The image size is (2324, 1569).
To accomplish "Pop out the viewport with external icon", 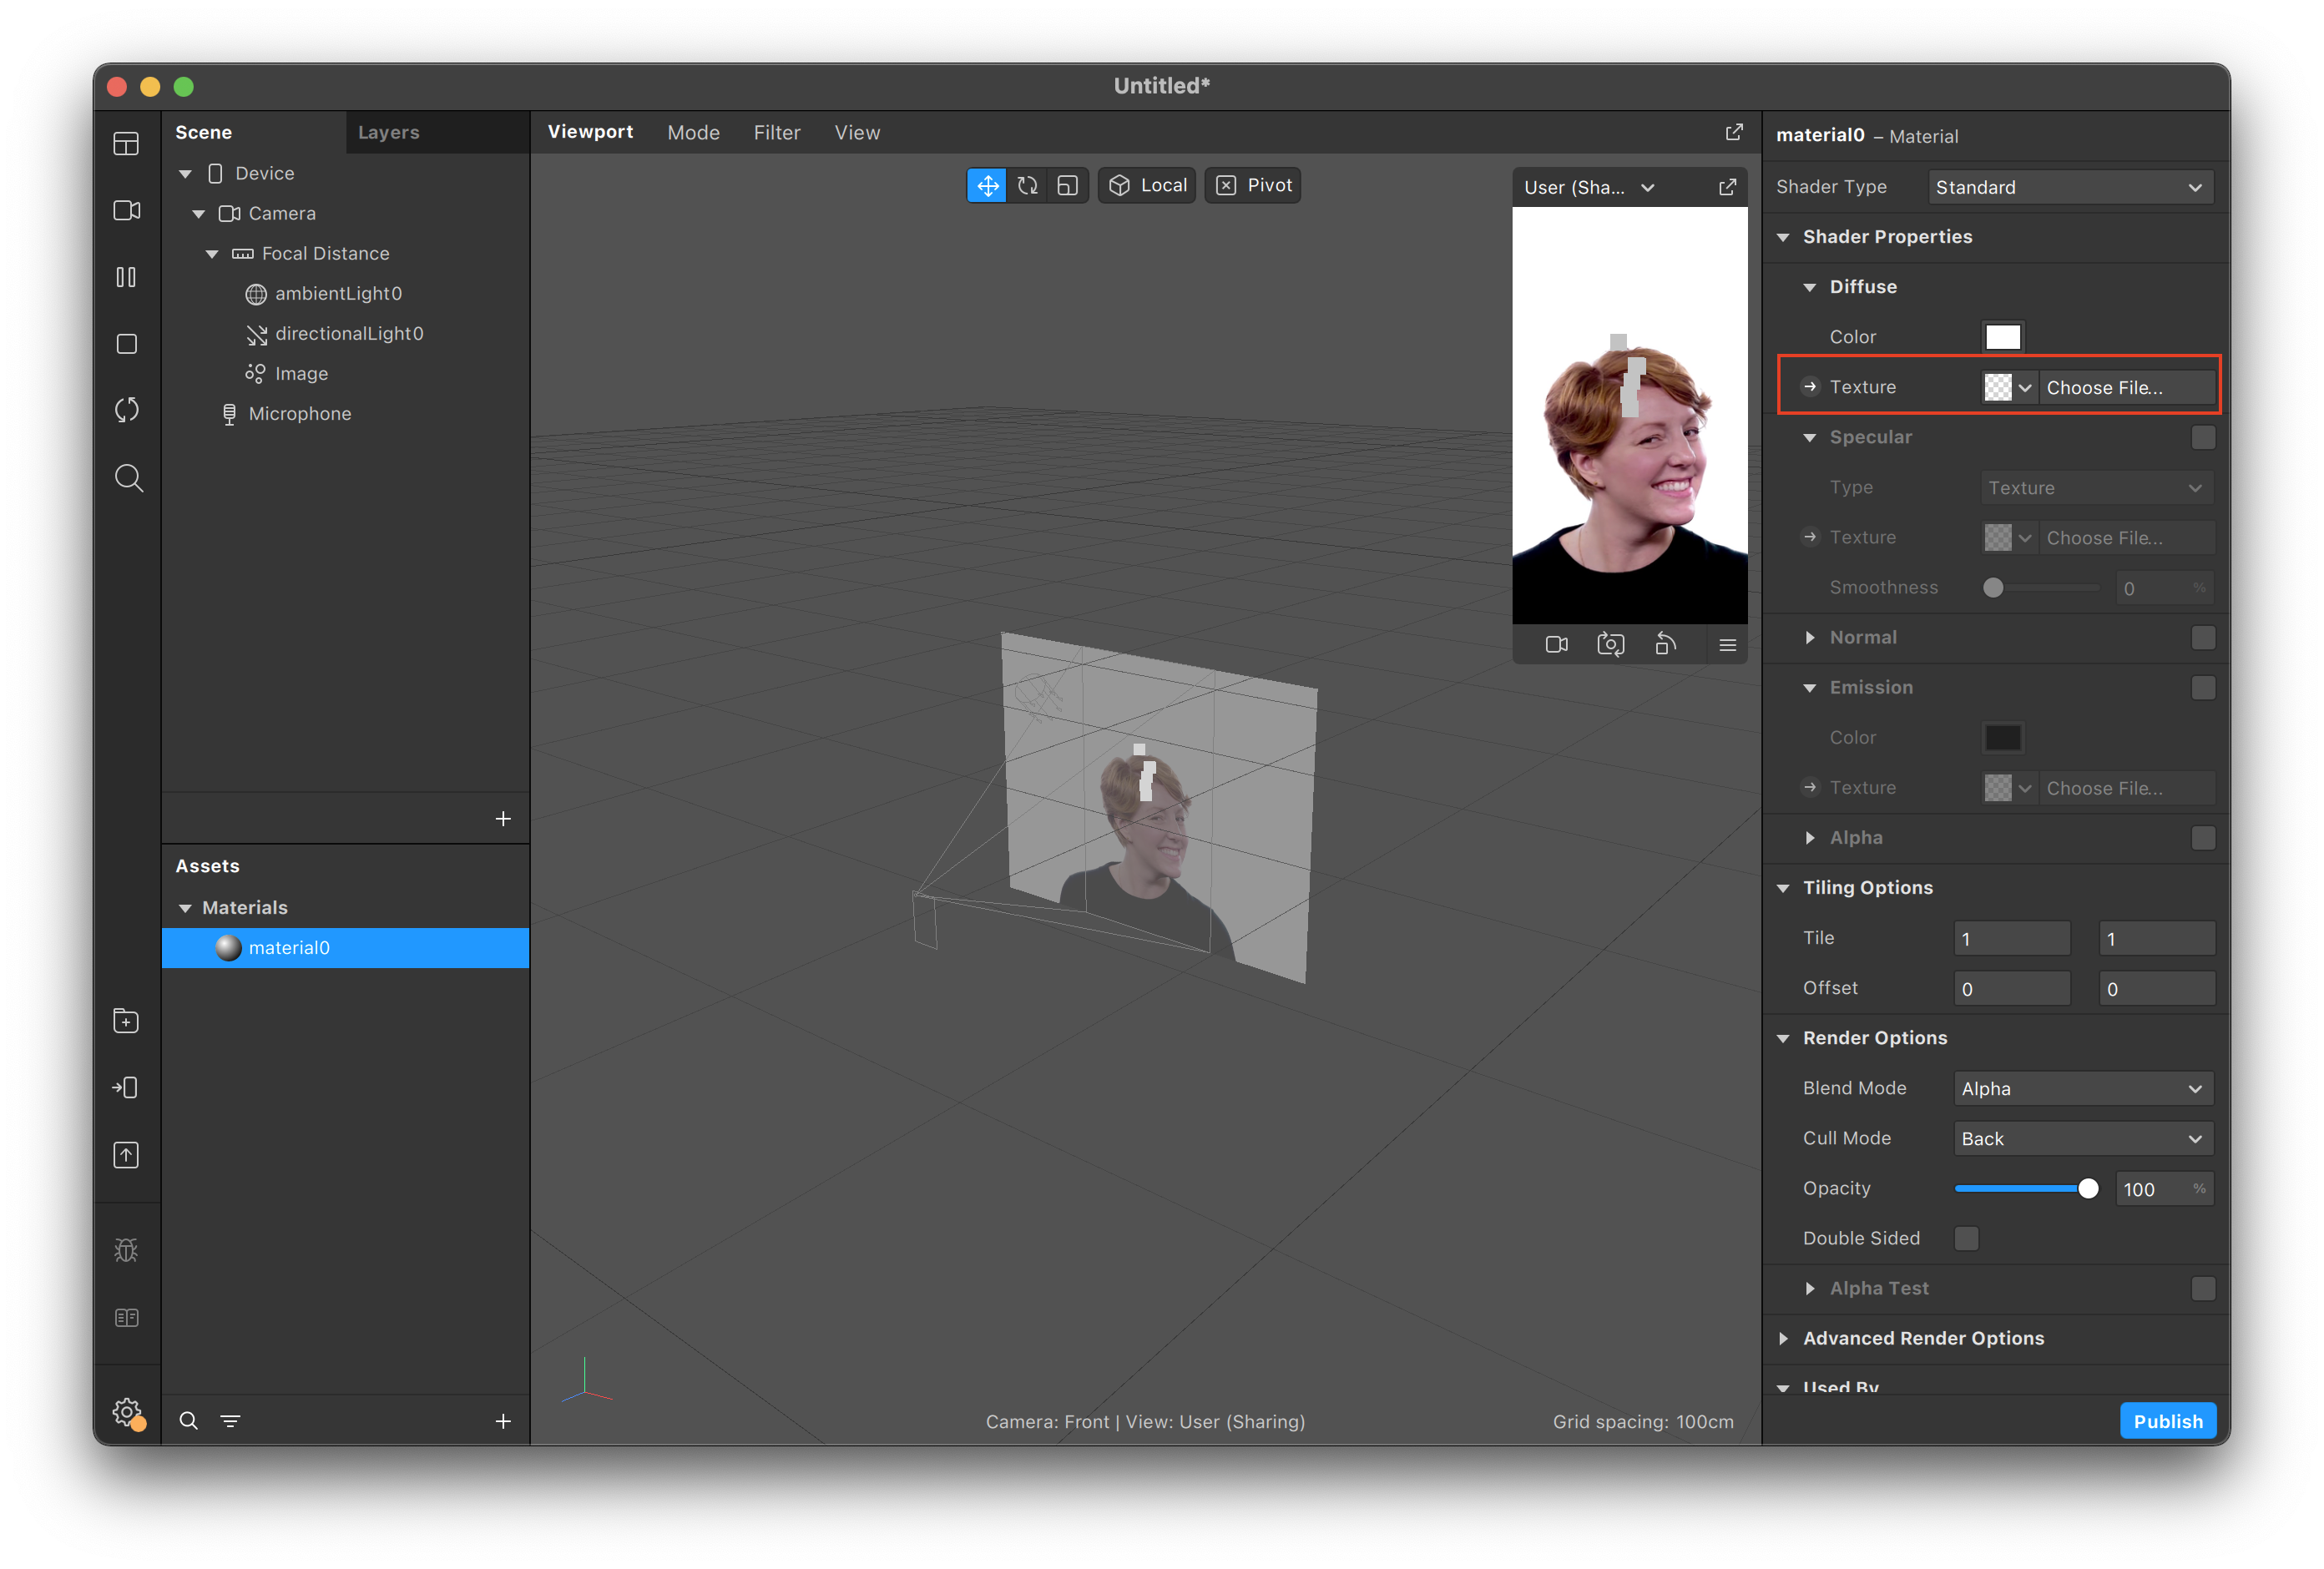I will click(1734, 132).
